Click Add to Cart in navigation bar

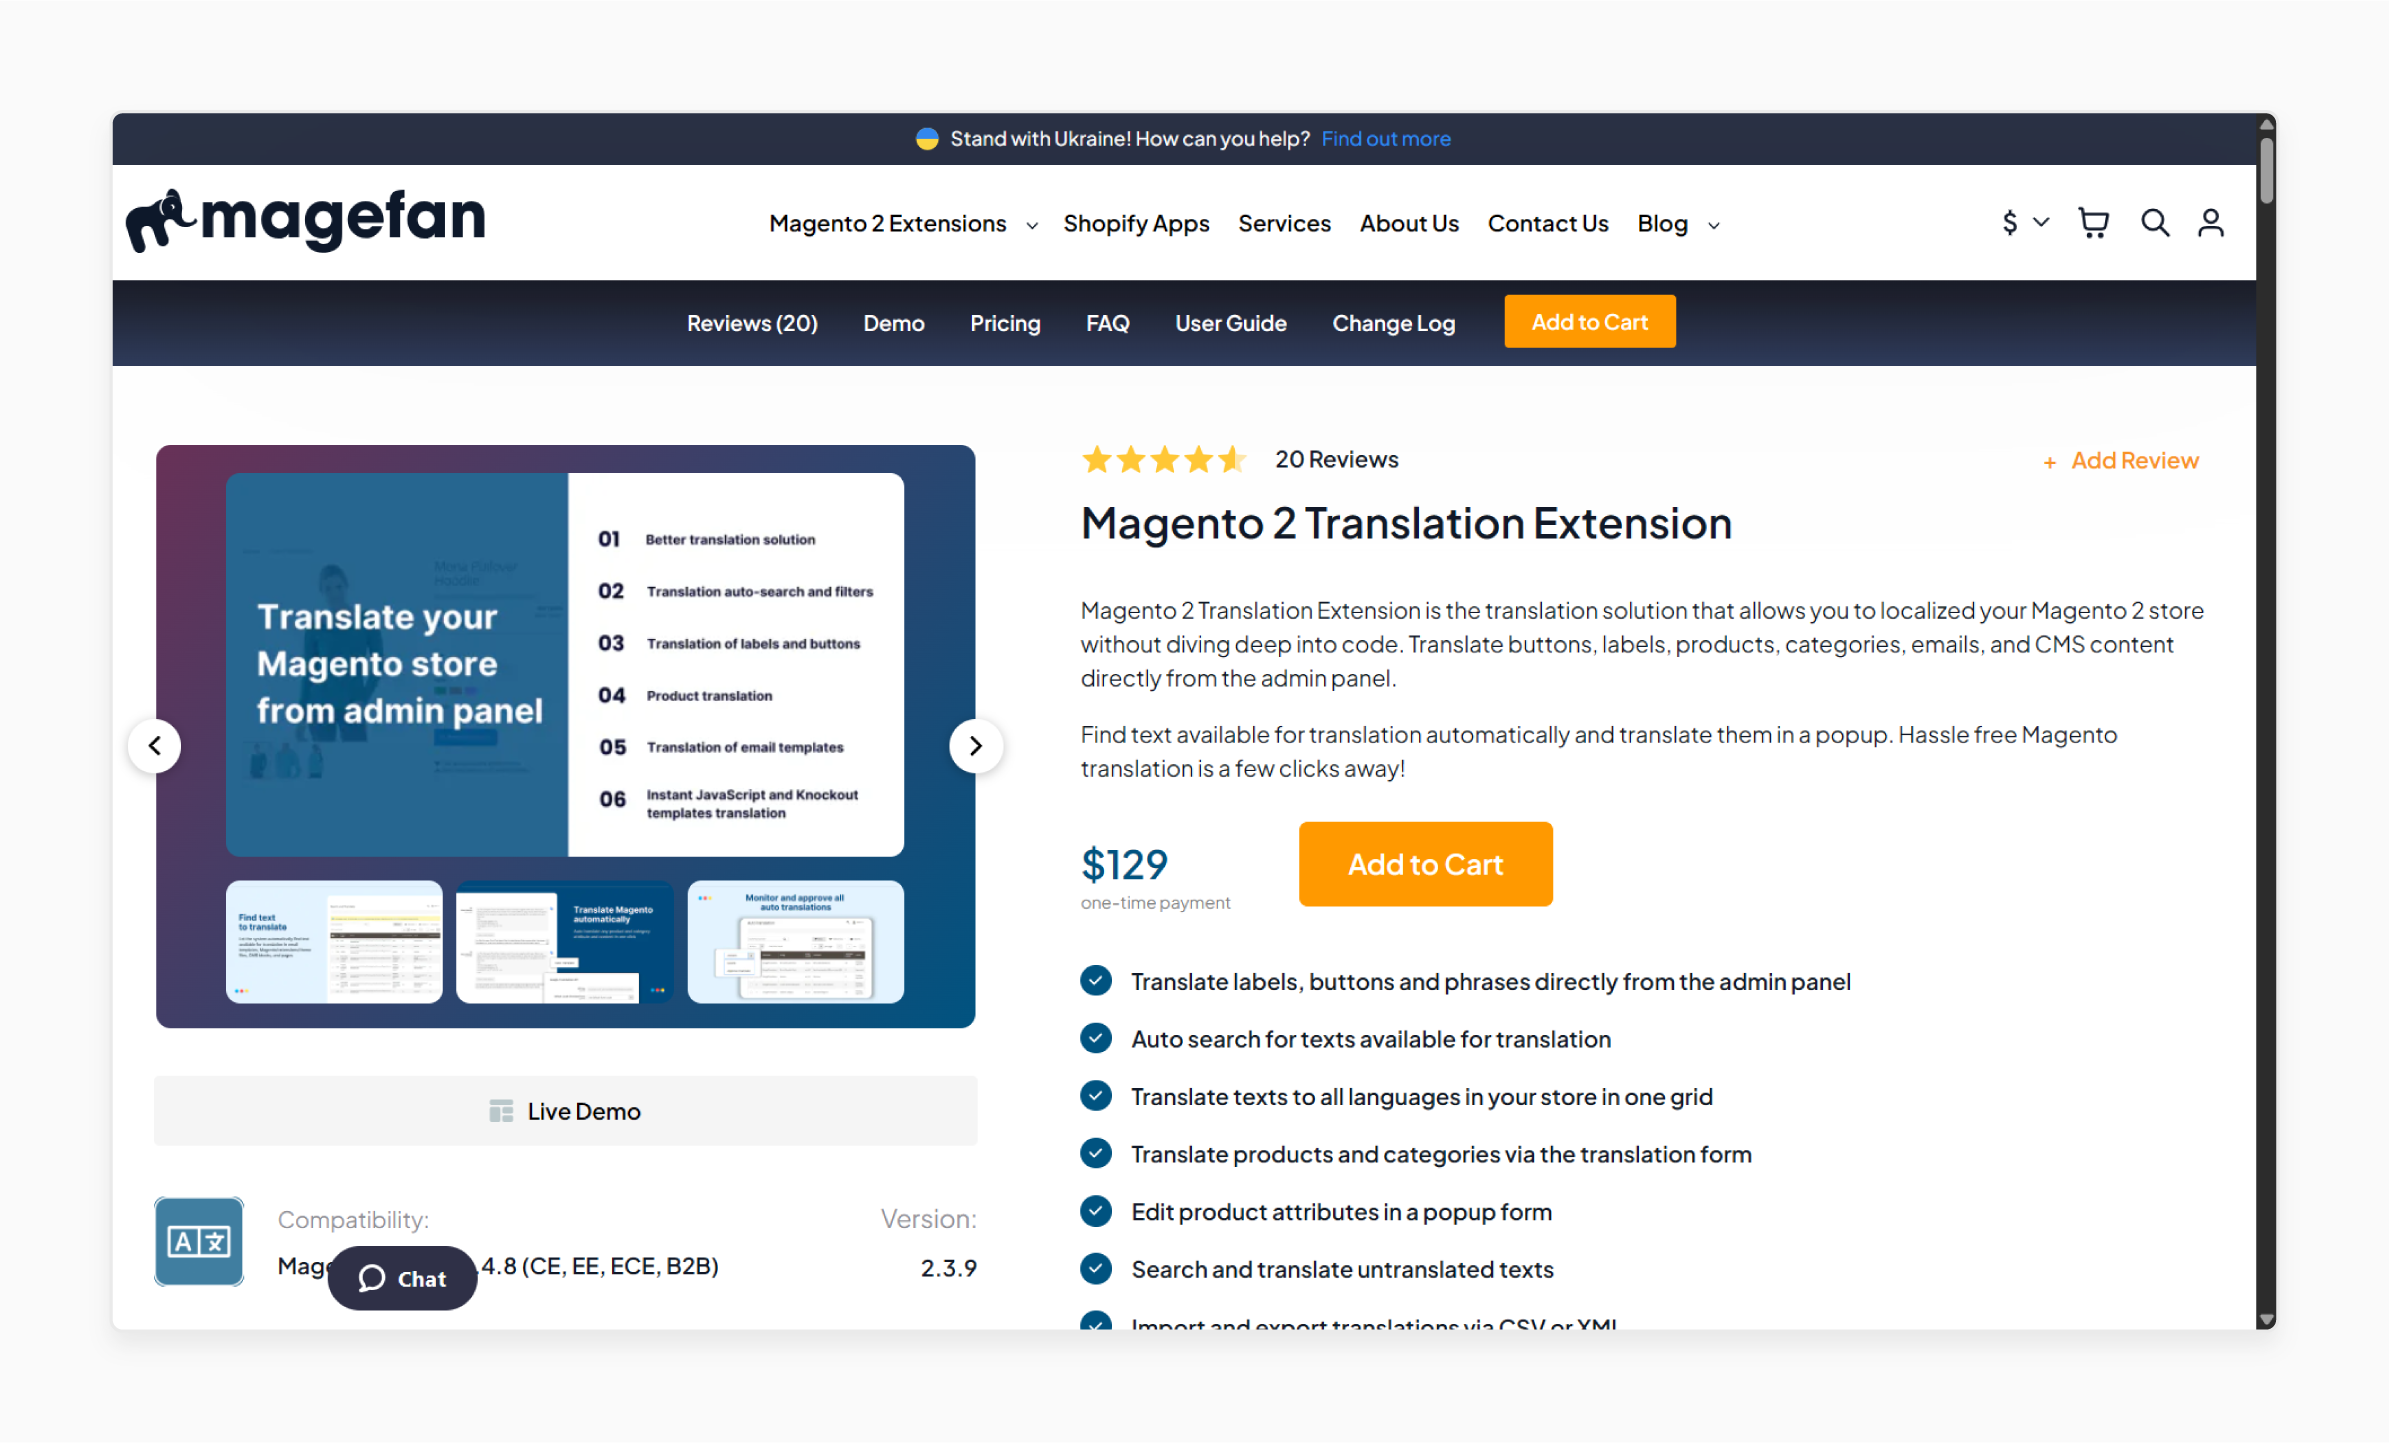1590,322
